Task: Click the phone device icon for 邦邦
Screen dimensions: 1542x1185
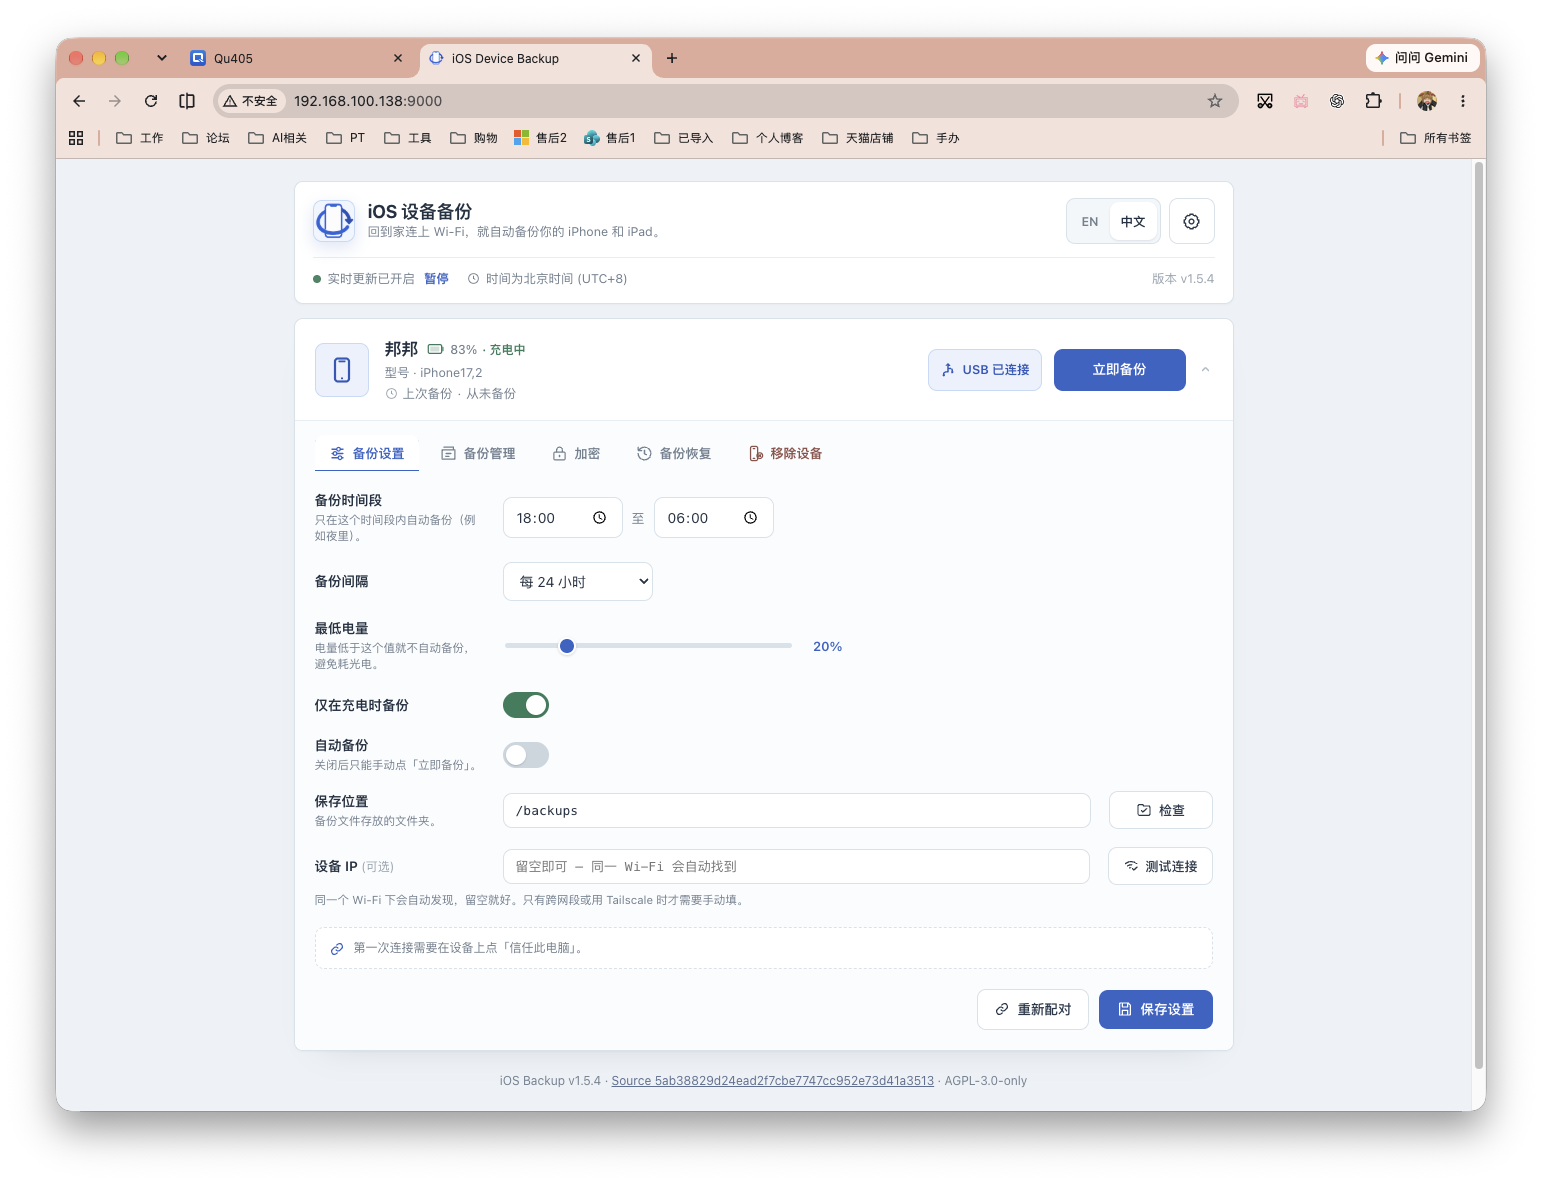Action: click(342, 370)
